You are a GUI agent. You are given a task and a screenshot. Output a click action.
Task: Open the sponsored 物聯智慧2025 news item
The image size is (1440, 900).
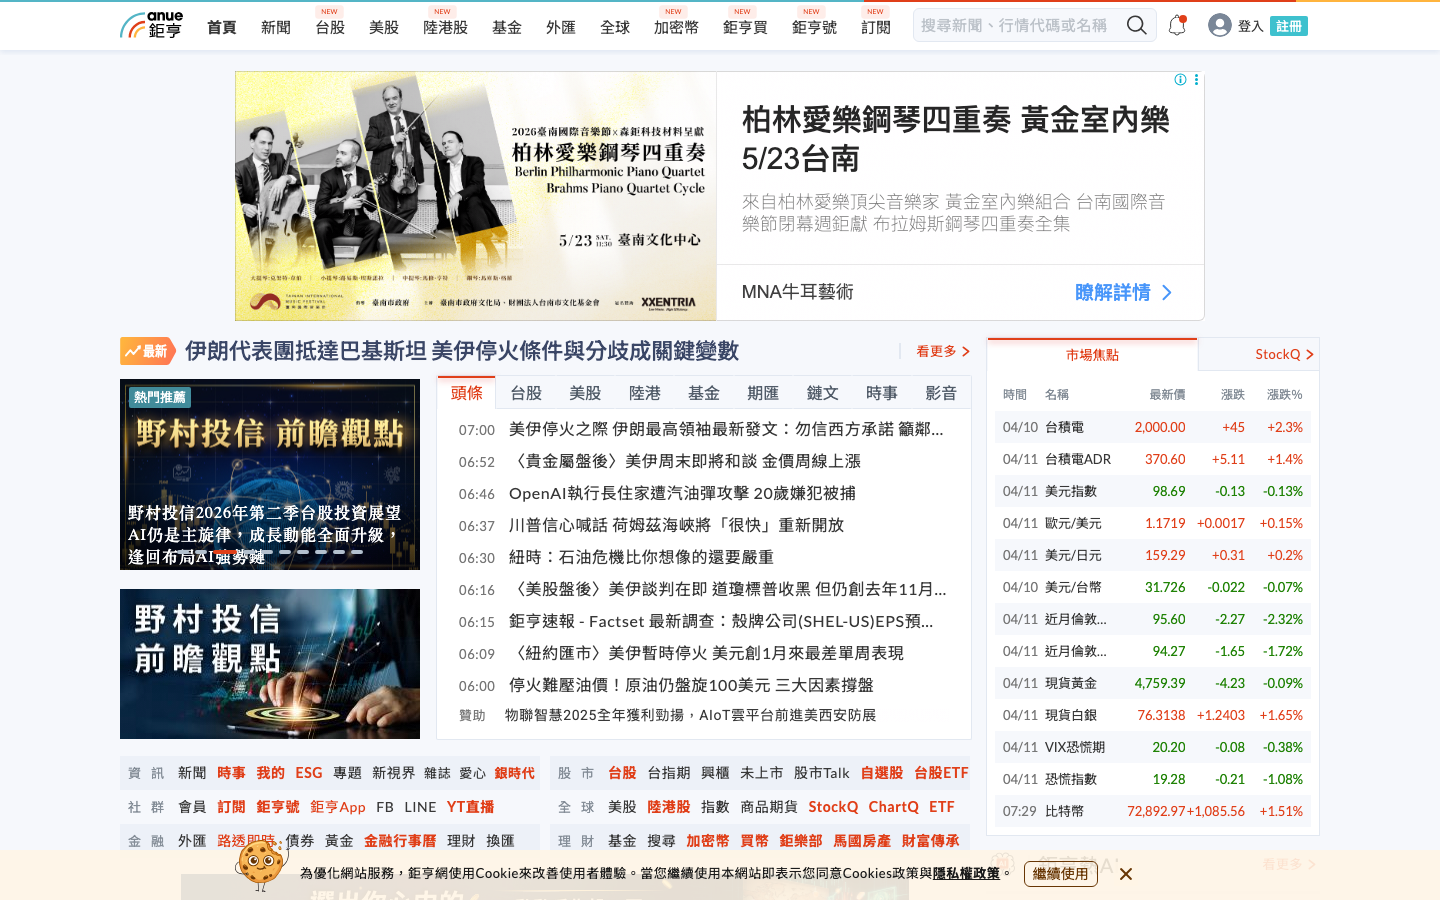click(x=690, y=715)
